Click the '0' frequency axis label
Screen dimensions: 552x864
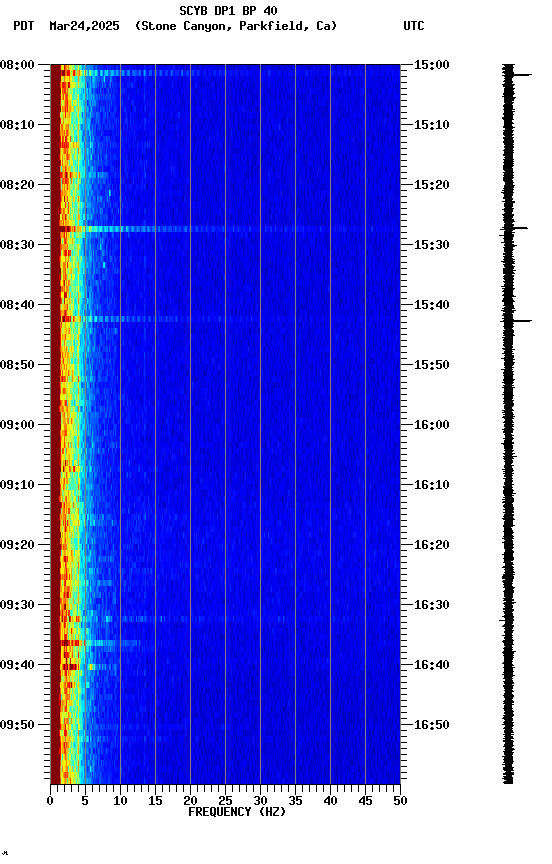click(50, 801)
